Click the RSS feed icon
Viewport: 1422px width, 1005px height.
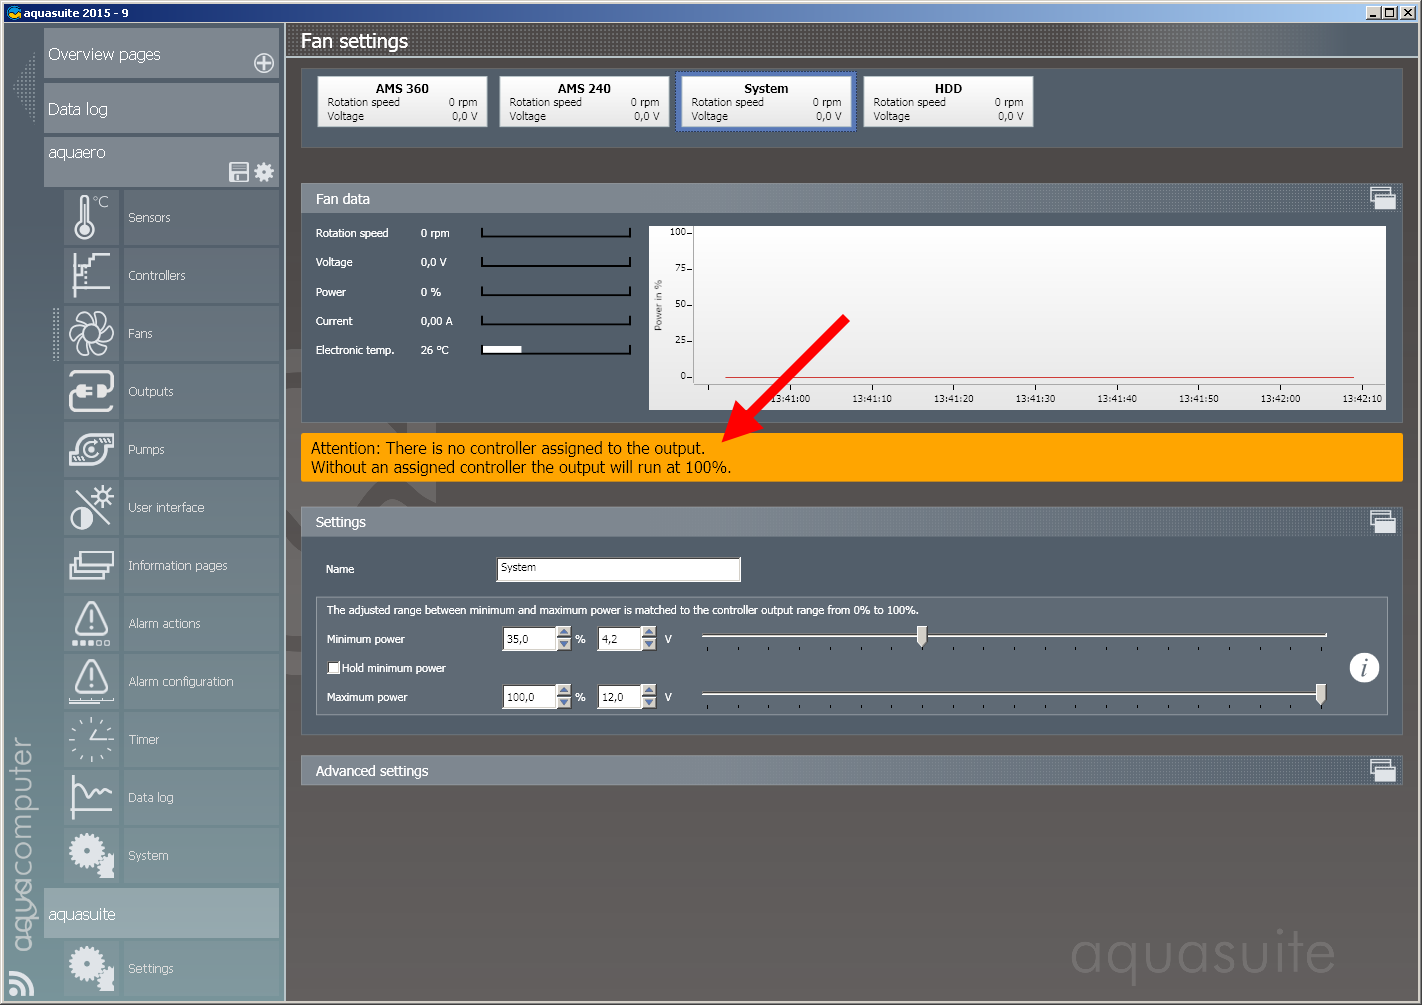tap(21, 984)
